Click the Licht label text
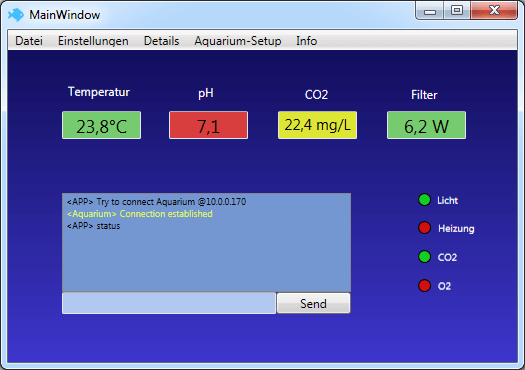Screen dimensions: 525x370 [448, 201]
